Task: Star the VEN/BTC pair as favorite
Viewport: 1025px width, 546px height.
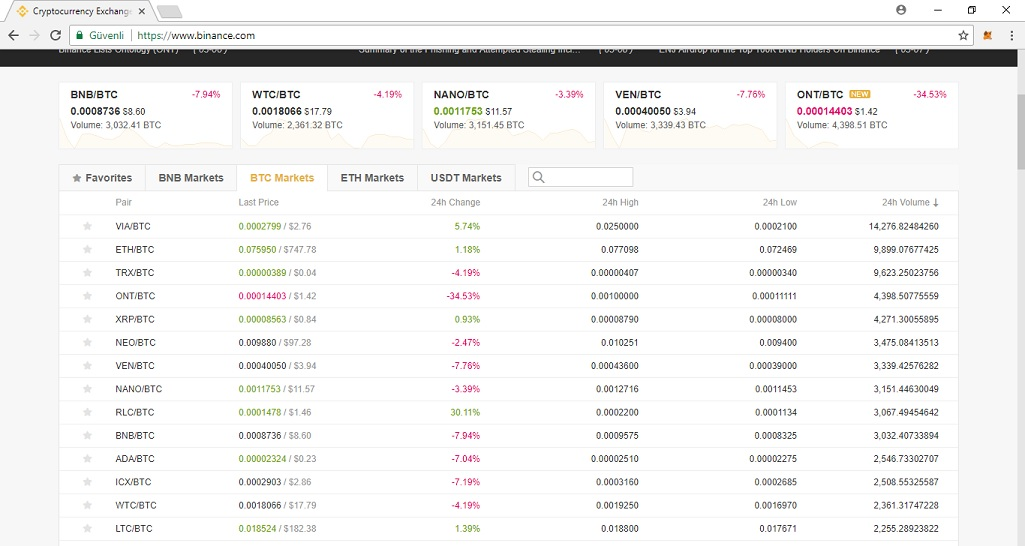Action: point(87,366)
